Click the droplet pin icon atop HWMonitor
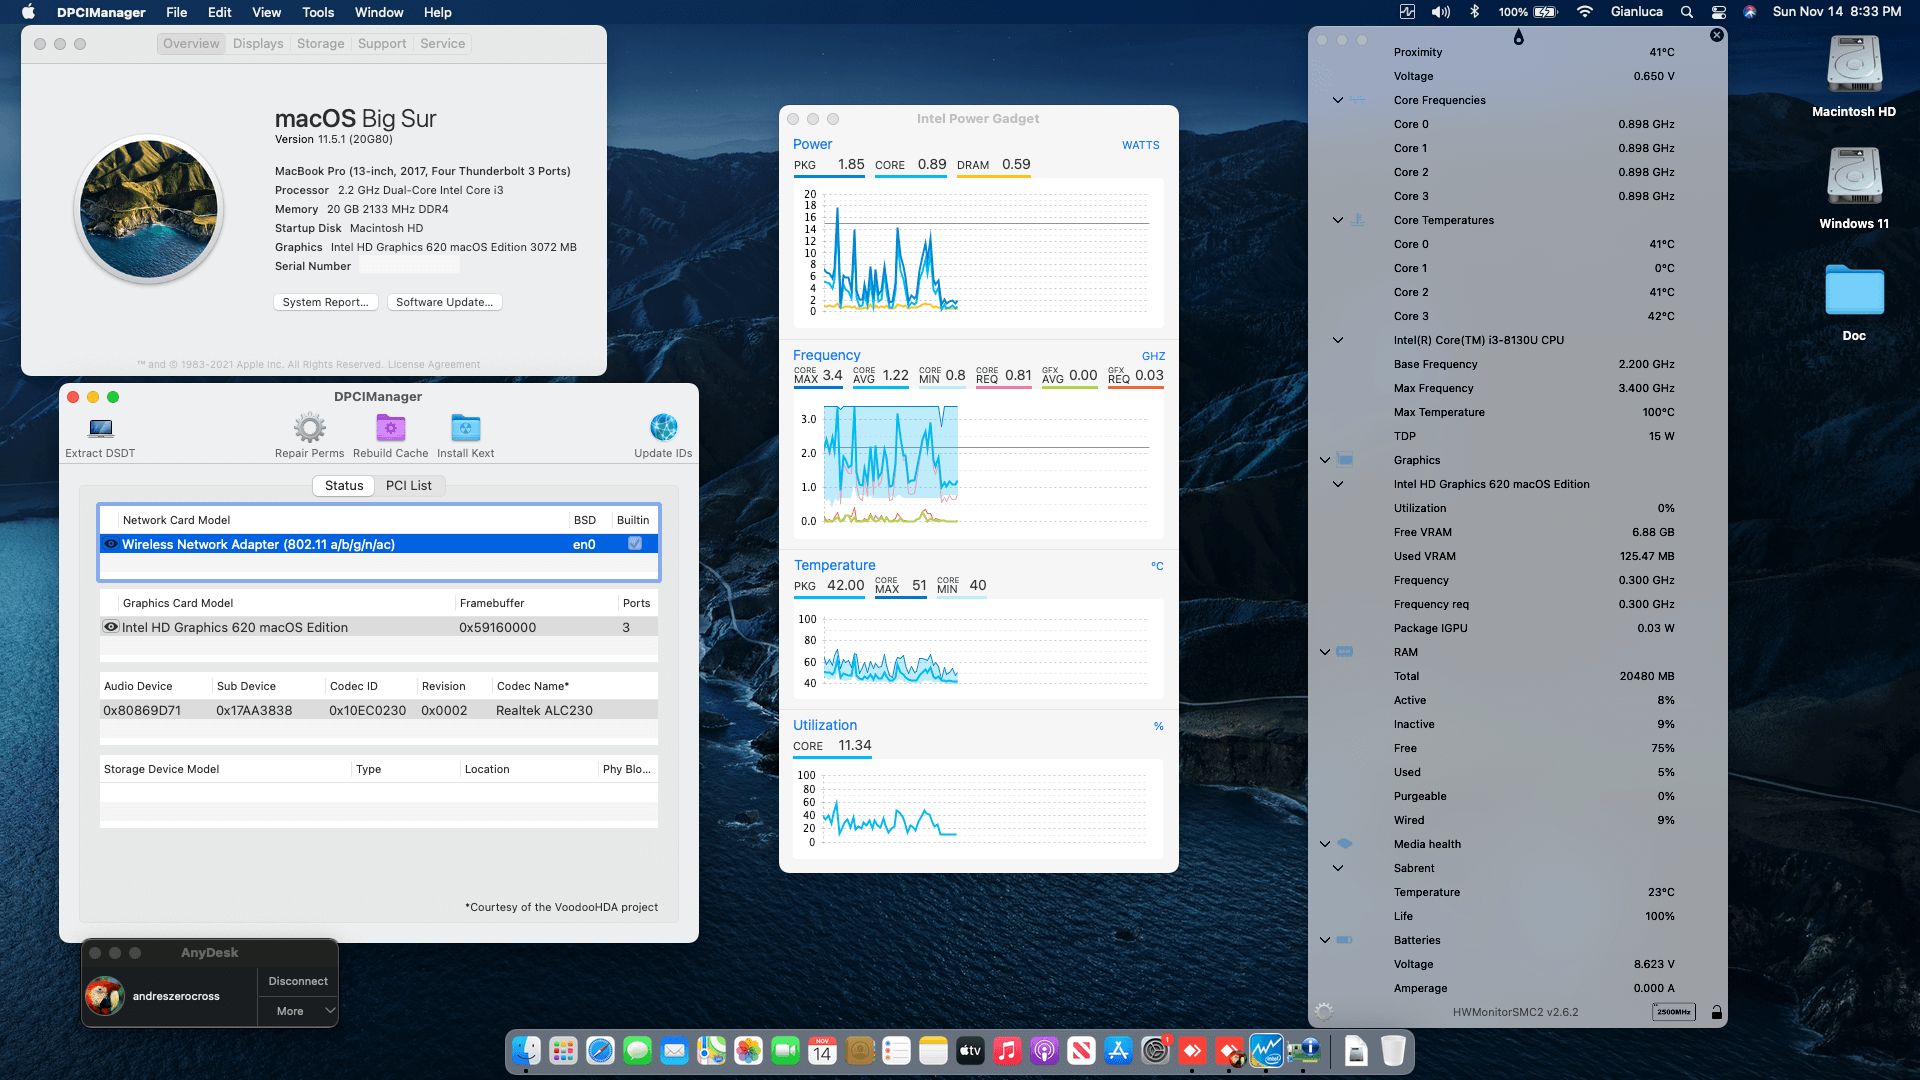The image size is (1920, 1080). pyautogui.click(x=1518, y=37)
